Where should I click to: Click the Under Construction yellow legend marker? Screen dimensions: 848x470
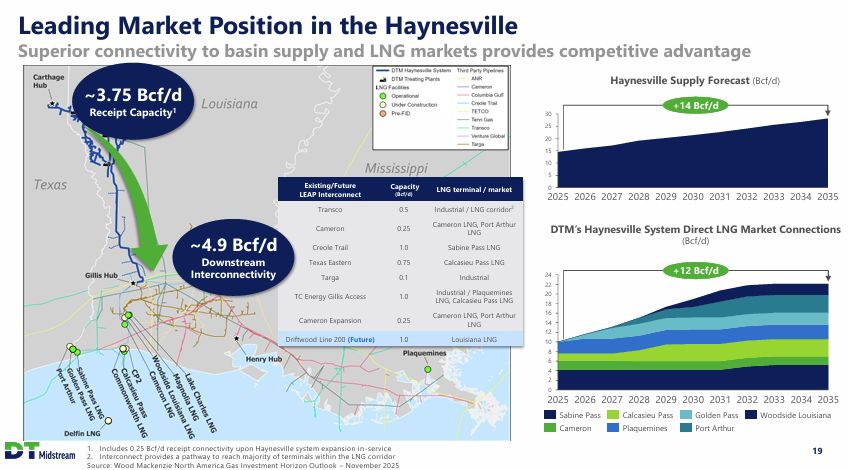[383, 104]
